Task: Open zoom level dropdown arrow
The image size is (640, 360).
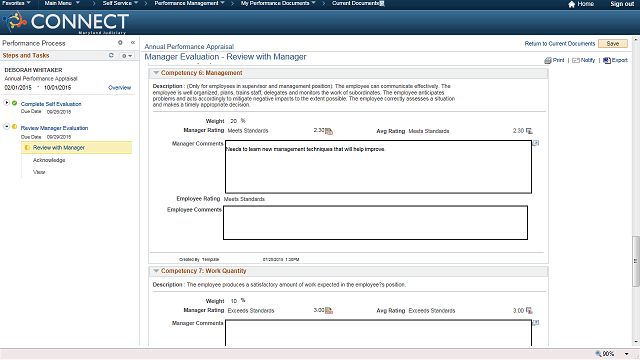Action: 627,354
